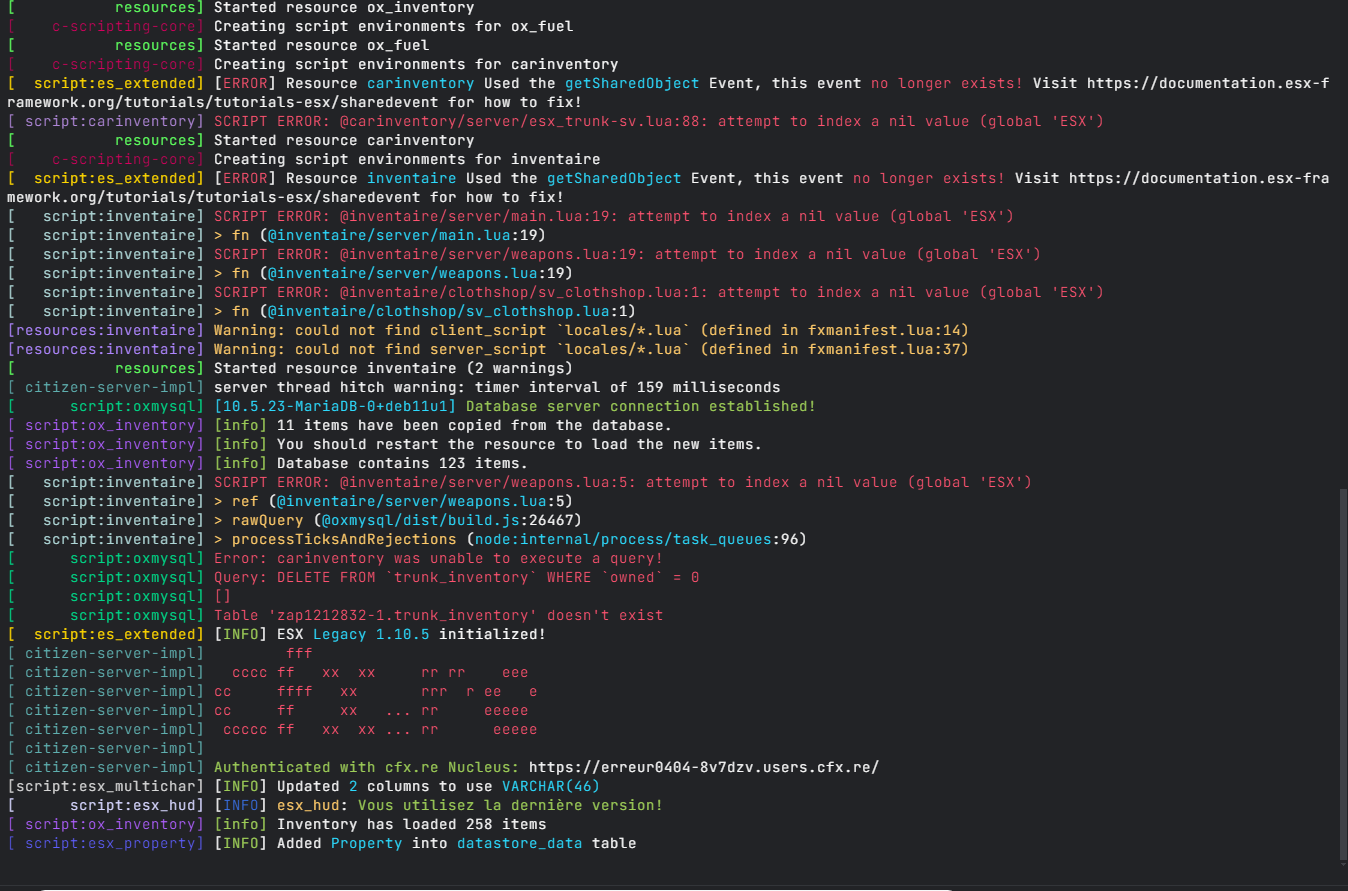Click 'Database server connection established!' message
The height and width of the screenshot is (891, 1348).
tap(640, 406)
